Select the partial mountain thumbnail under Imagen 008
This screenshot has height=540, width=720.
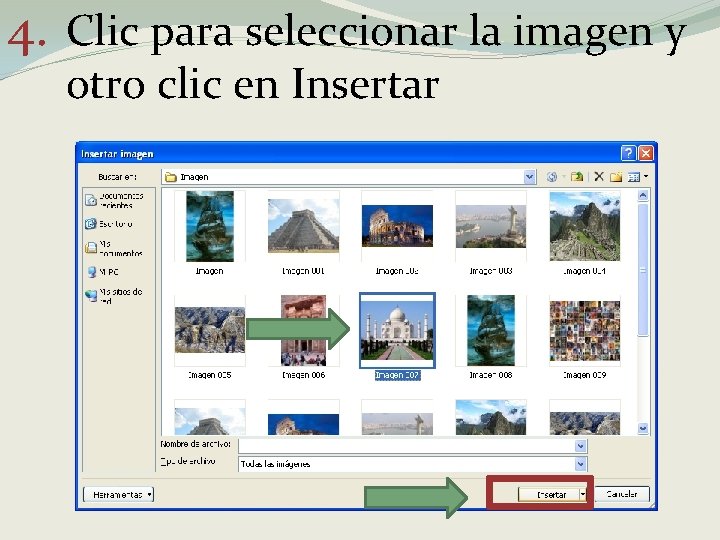(x=491, y=417)
